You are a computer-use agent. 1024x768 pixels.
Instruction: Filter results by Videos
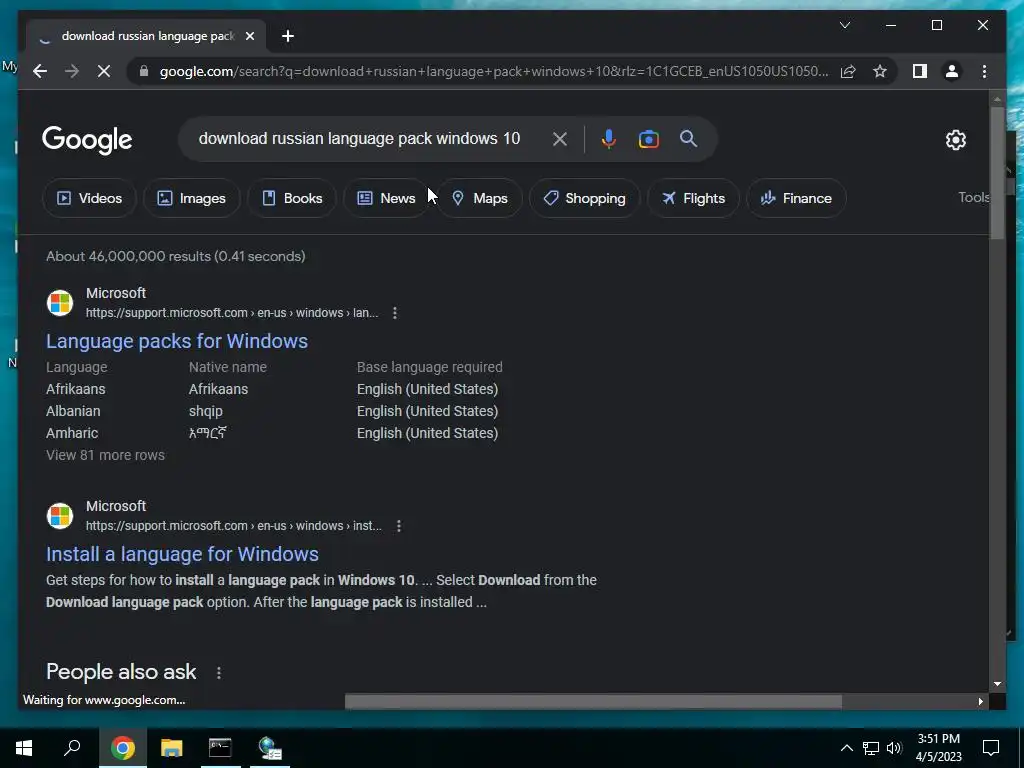[x=89, y=198]
